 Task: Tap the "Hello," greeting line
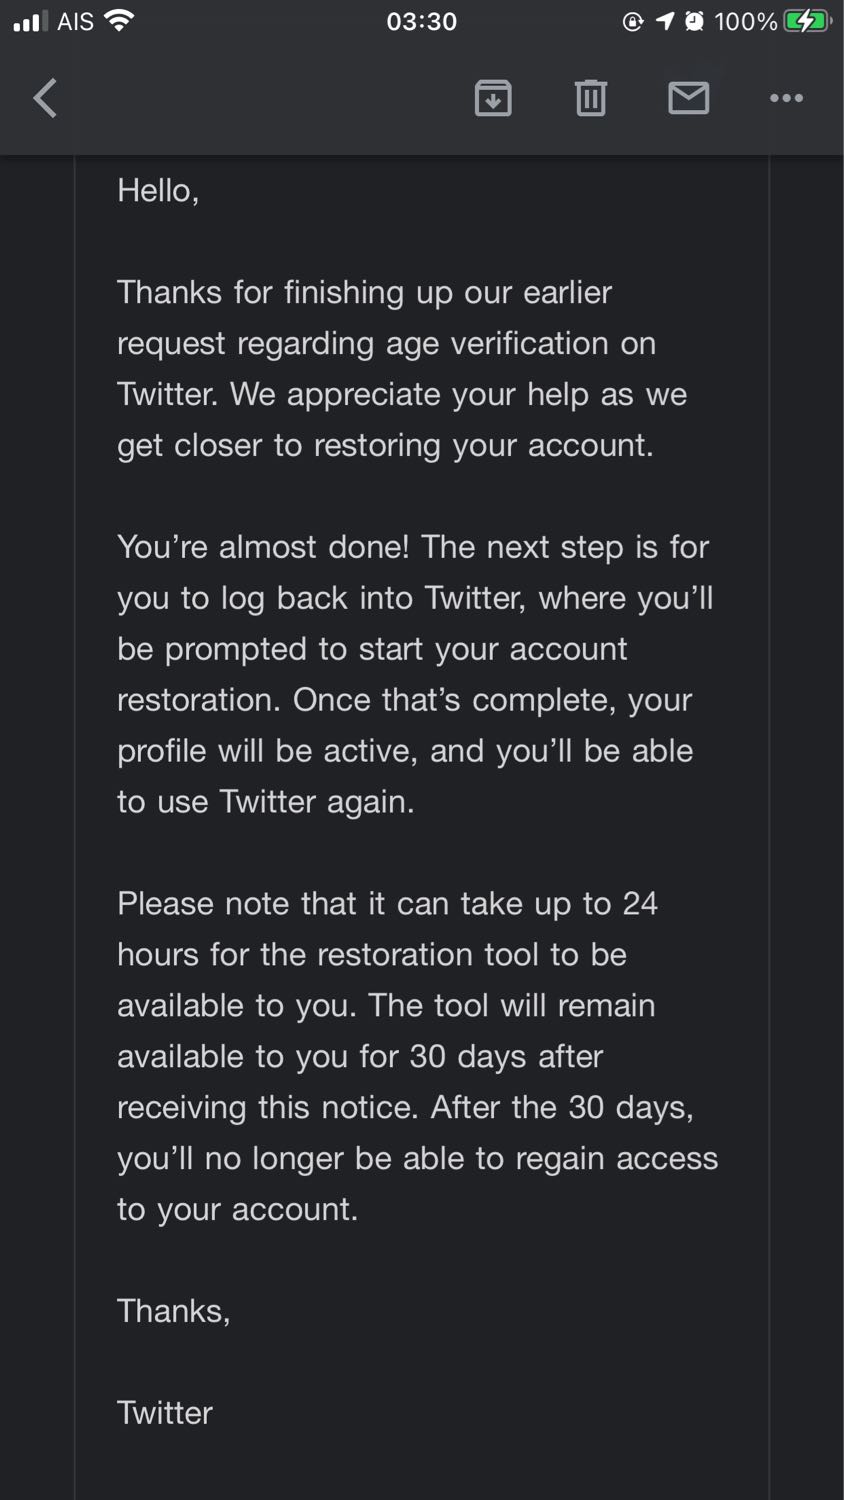coord(158,190)
